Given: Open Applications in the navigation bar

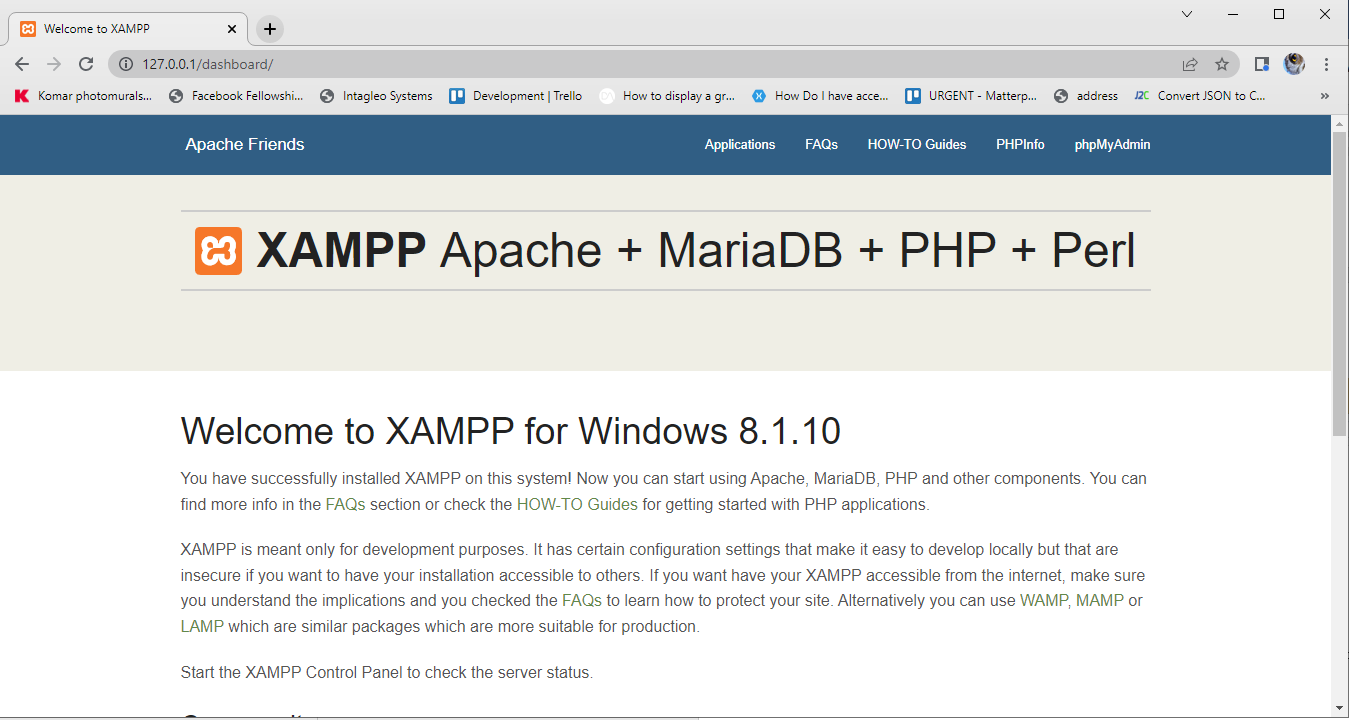Looking at the screenshot, I should click(740, 145).
